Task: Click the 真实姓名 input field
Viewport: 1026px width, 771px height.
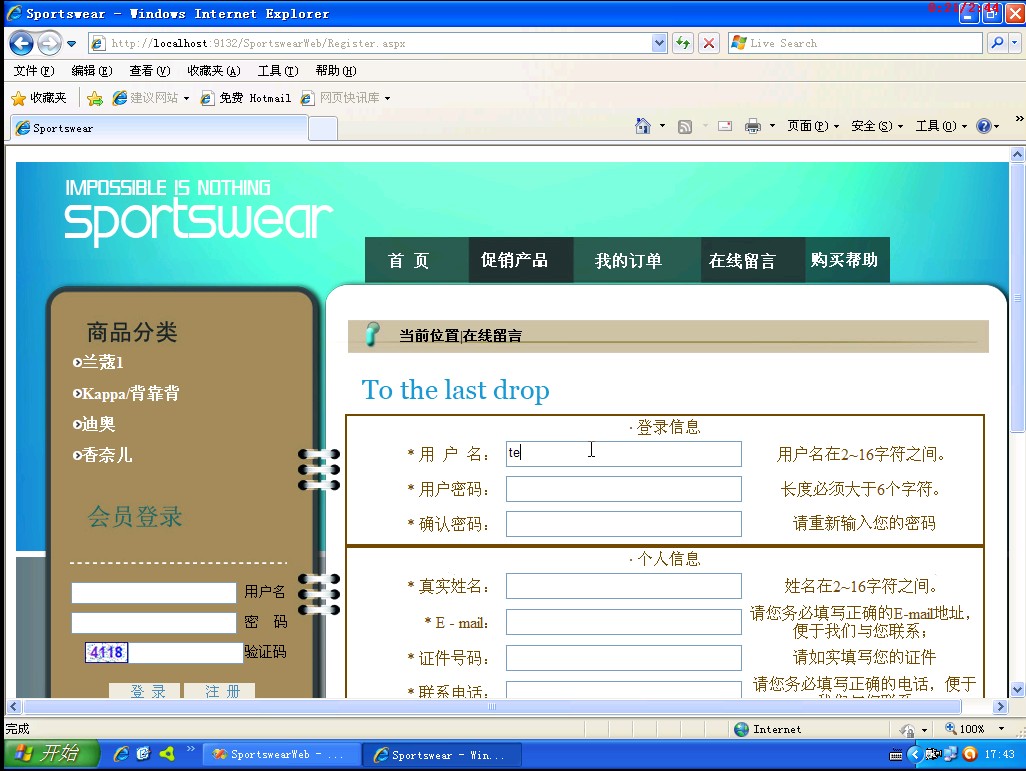Action: click(x=624, y=586)
